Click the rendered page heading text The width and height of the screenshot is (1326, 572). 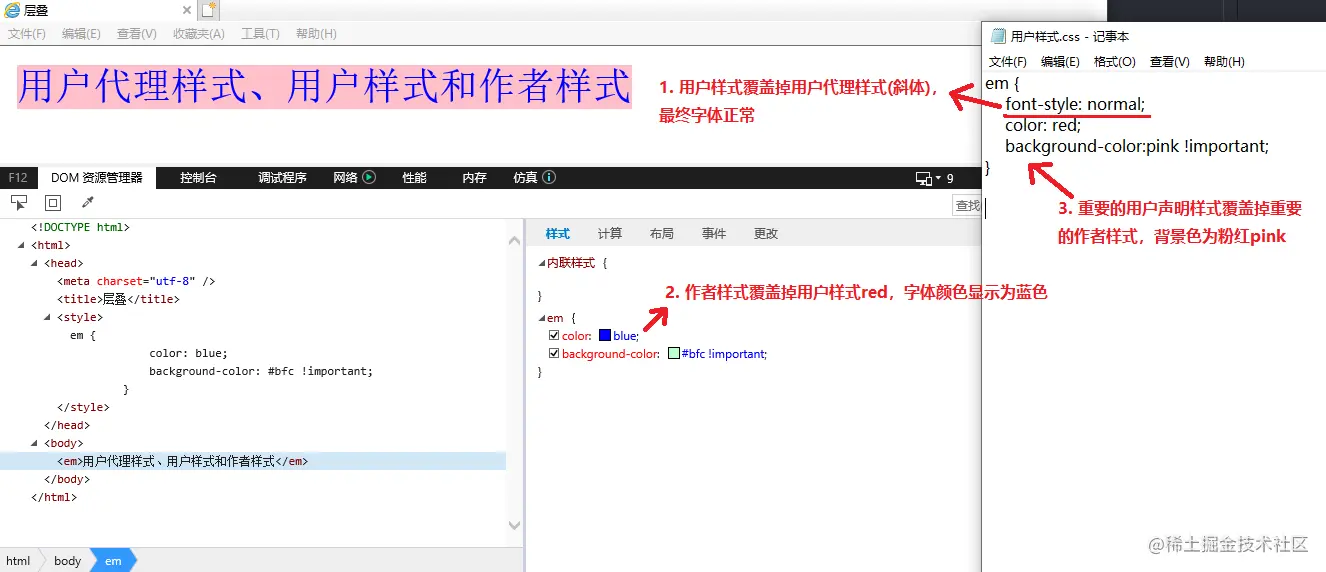tap(325, 86)
